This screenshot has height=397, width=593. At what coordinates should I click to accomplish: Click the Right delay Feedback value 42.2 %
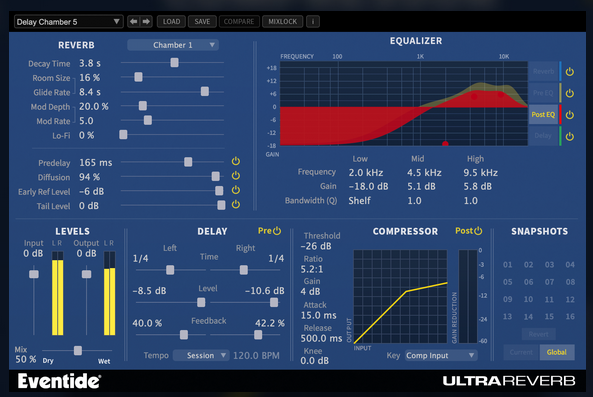coord(270,323)
